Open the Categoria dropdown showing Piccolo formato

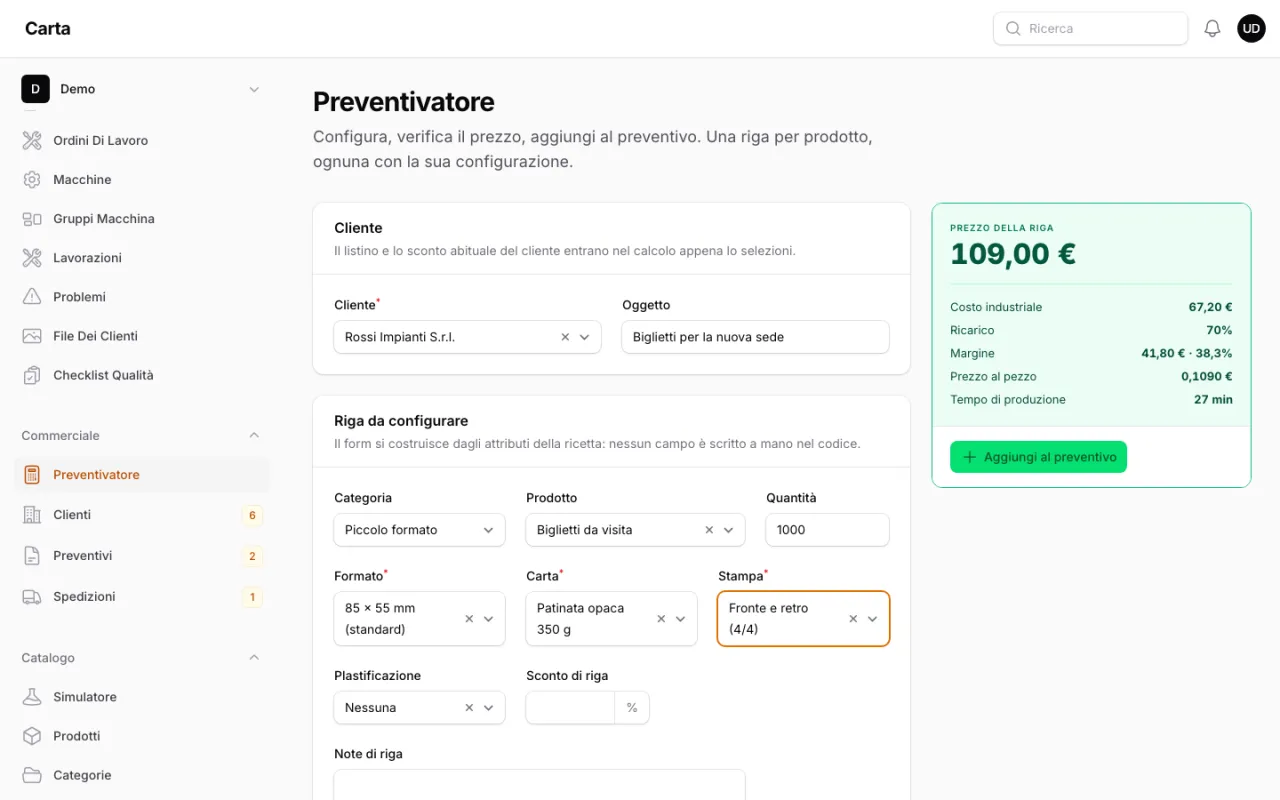pos(419,530)
